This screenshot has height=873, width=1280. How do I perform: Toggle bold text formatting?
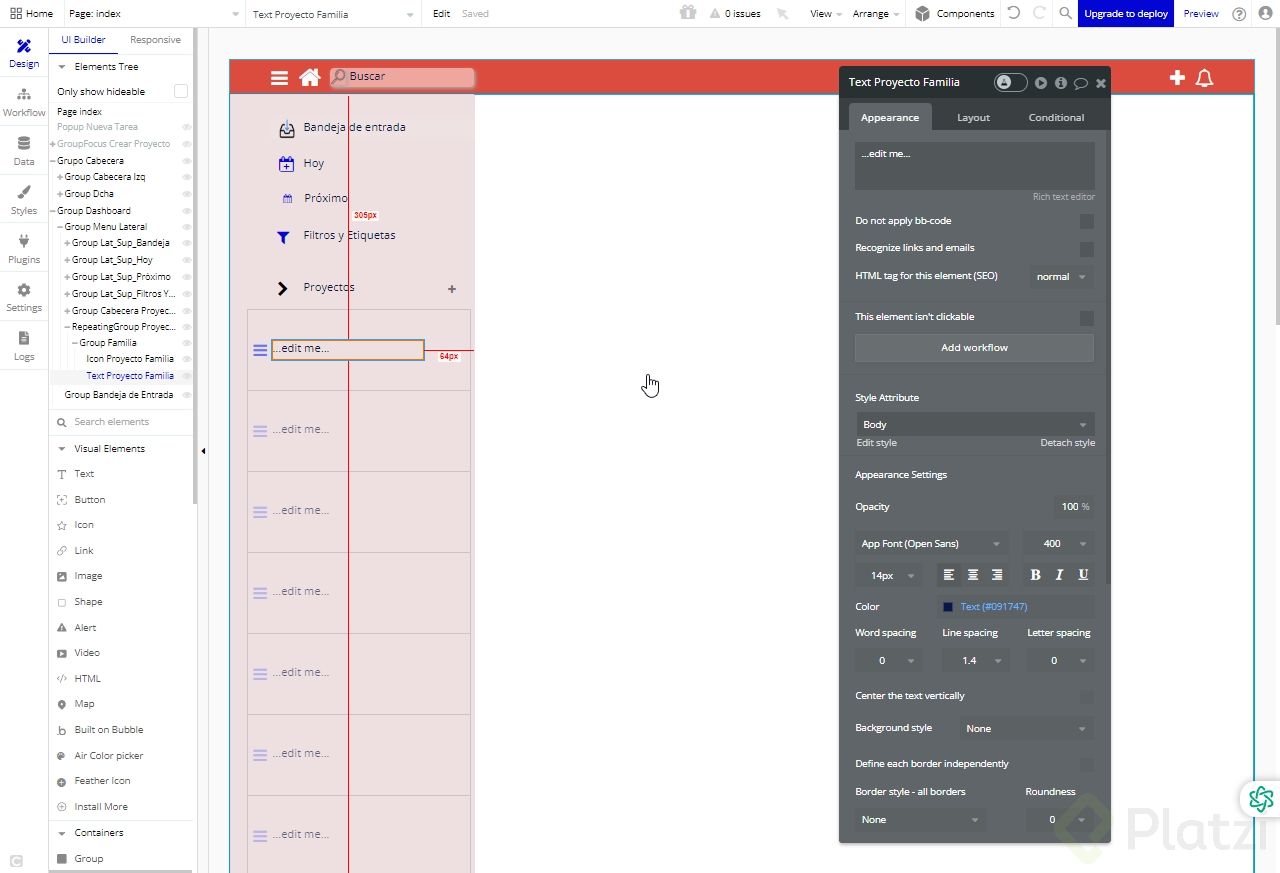click(x=1035, y=575)
